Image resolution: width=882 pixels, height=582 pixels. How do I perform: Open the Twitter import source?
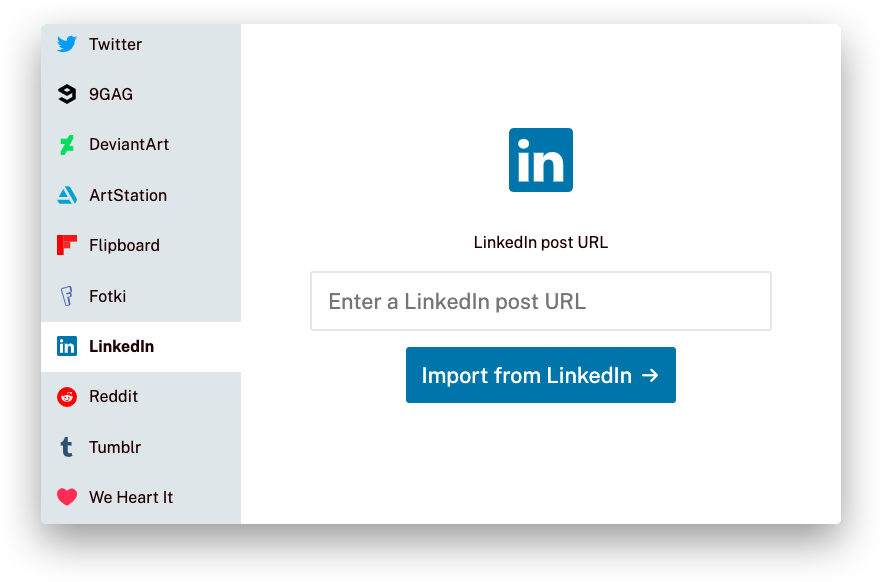coord(141,44)
